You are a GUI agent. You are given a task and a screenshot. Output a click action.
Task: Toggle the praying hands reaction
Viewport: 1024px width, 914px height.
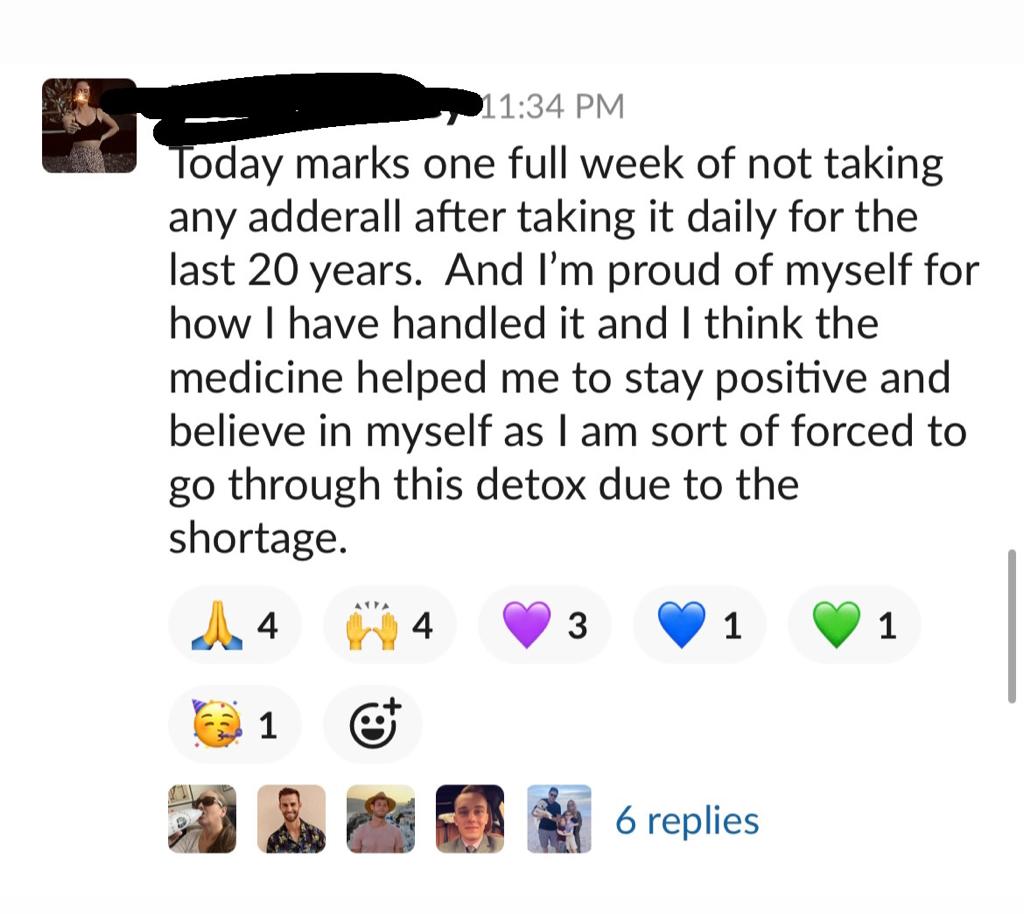[234, 625]
